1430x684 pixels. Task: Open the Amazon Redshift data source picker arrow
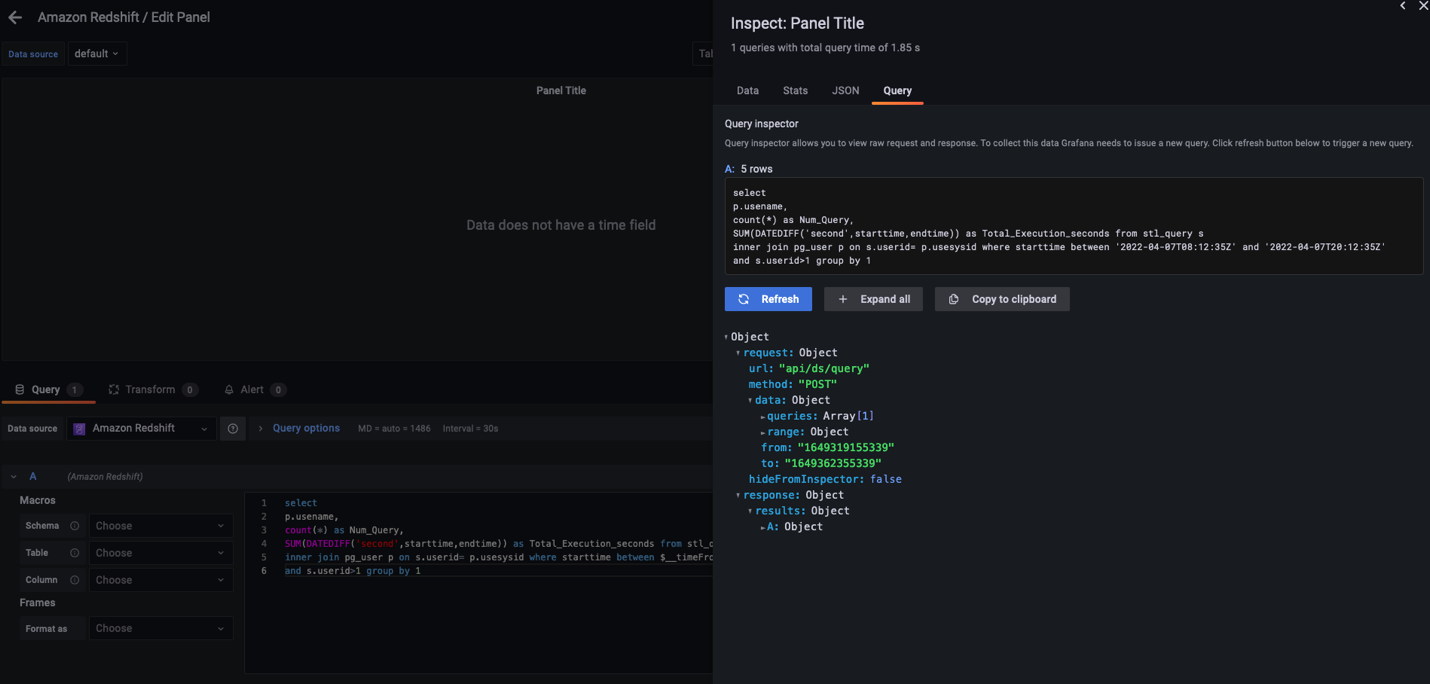pos(204,429)
